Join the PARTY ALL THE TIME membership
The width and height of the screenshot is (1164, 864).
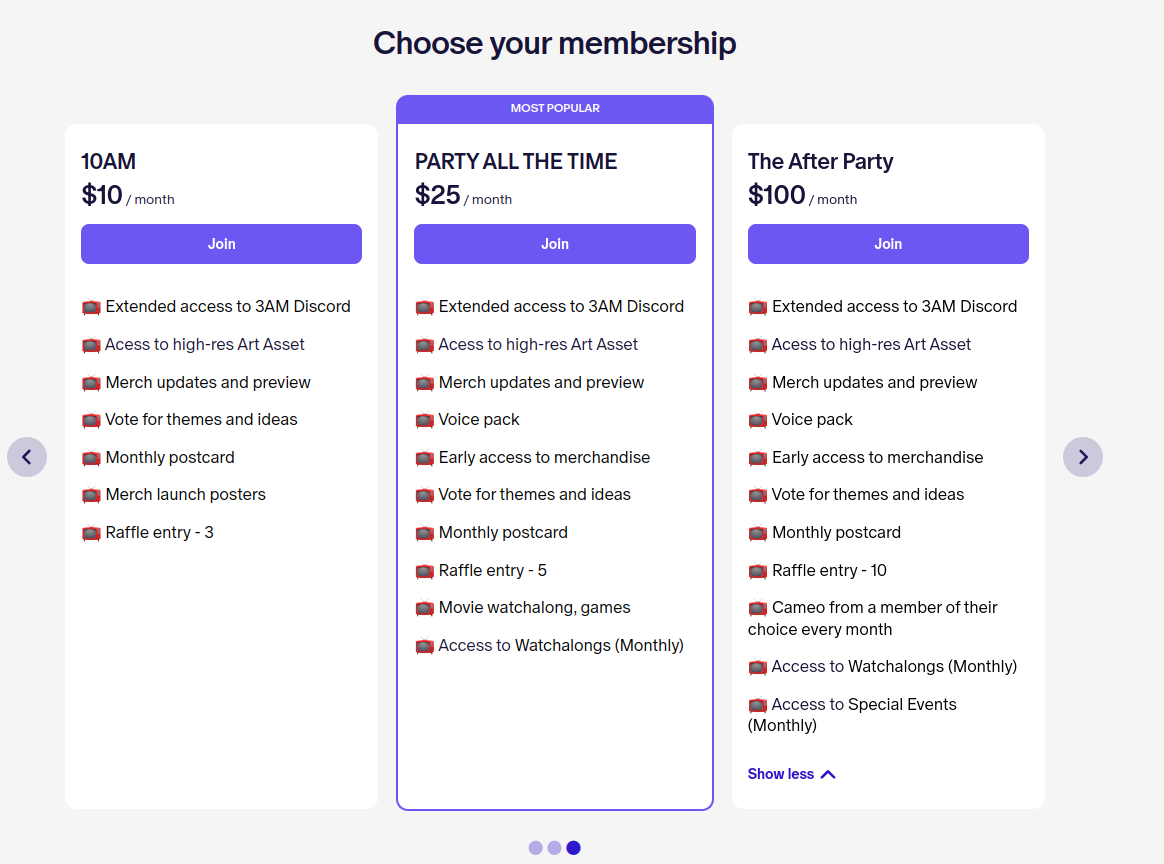555,244
